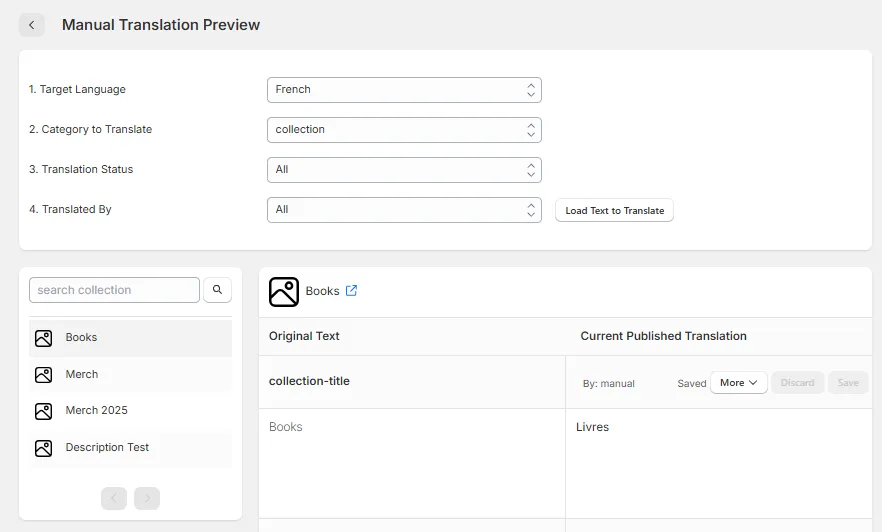Open the Target Language French dropdown
Viewport: 882px width, 532px height.
(x=404, y=90)
